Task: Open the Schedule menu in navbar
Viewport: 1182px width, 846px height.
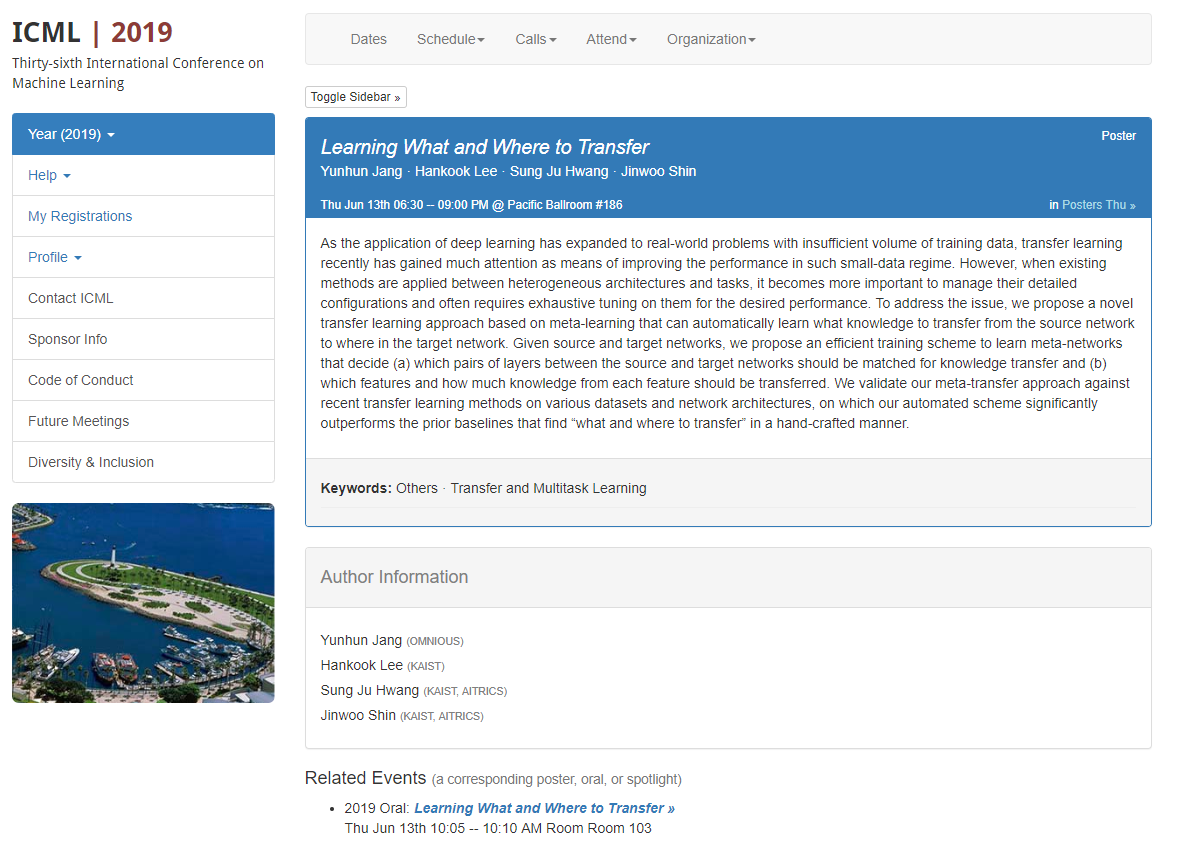Action: click(x=451, y=39)
